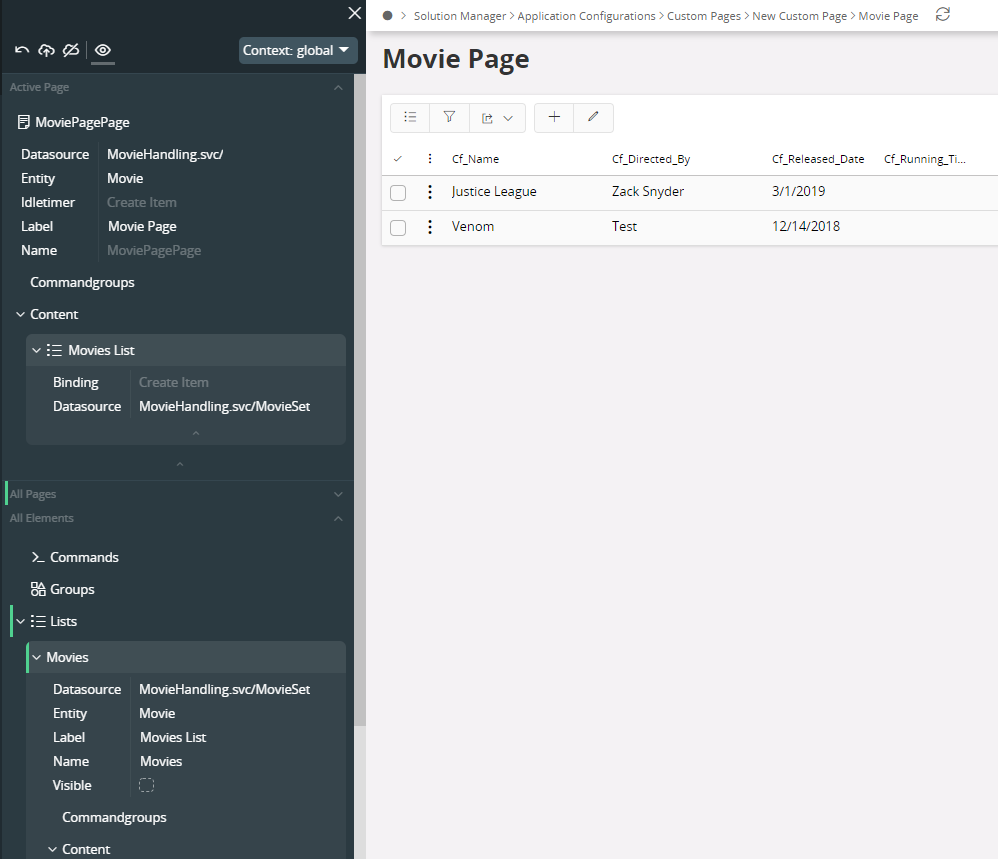Click the undo arrow icon
Viewport: 998px width, 859px height.
(x=22, y=50)
